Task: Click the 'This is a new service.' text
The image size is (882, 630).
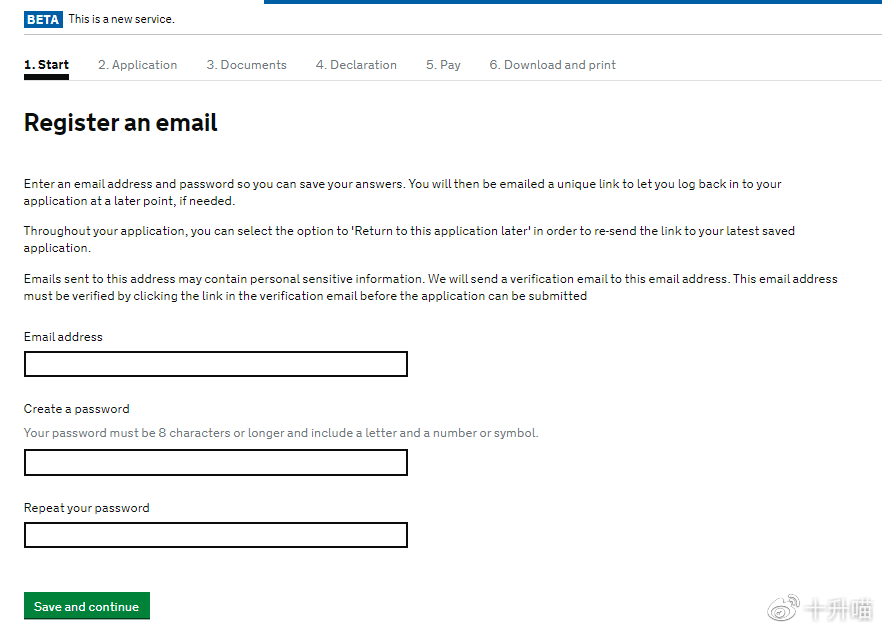Action: tap(122, 19)
